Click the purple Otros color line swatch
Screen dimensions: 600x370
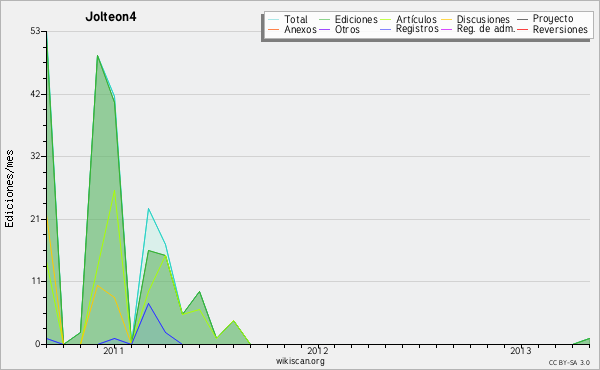click(x=324, y=29)
